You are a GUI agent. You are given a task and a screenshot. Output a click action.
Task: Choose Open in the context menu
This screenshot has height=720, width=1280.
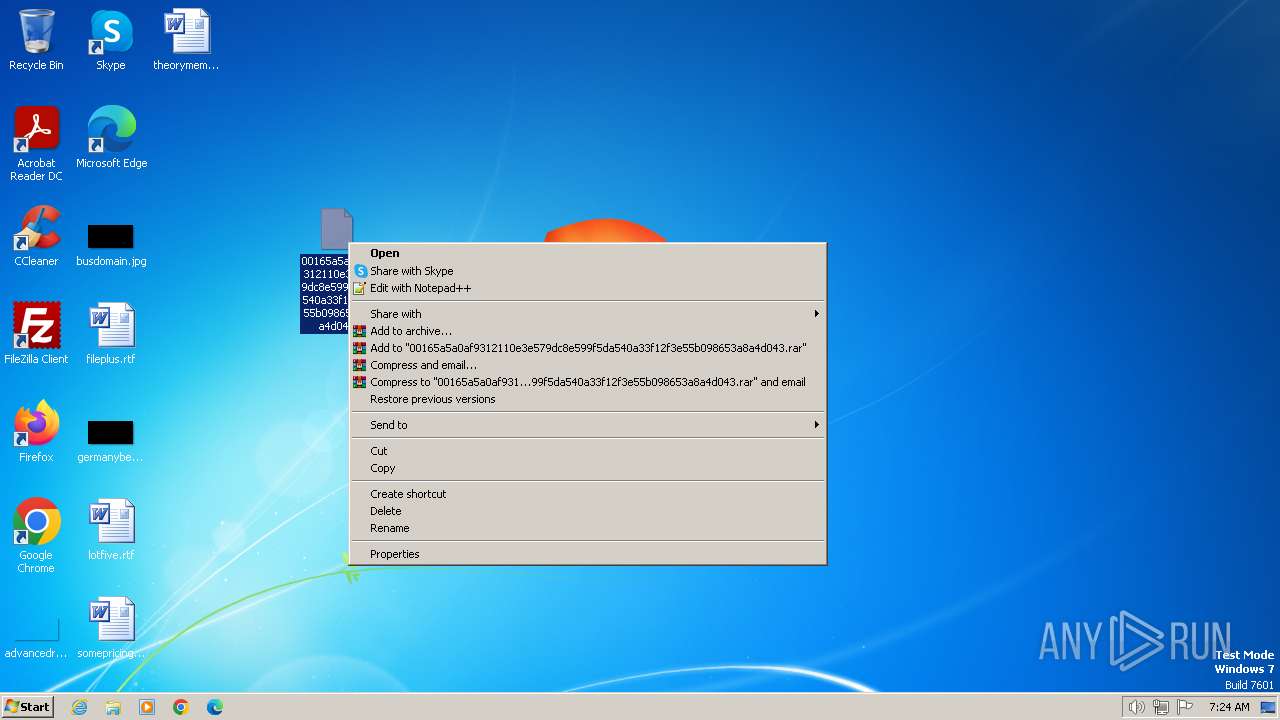[588, 253]
